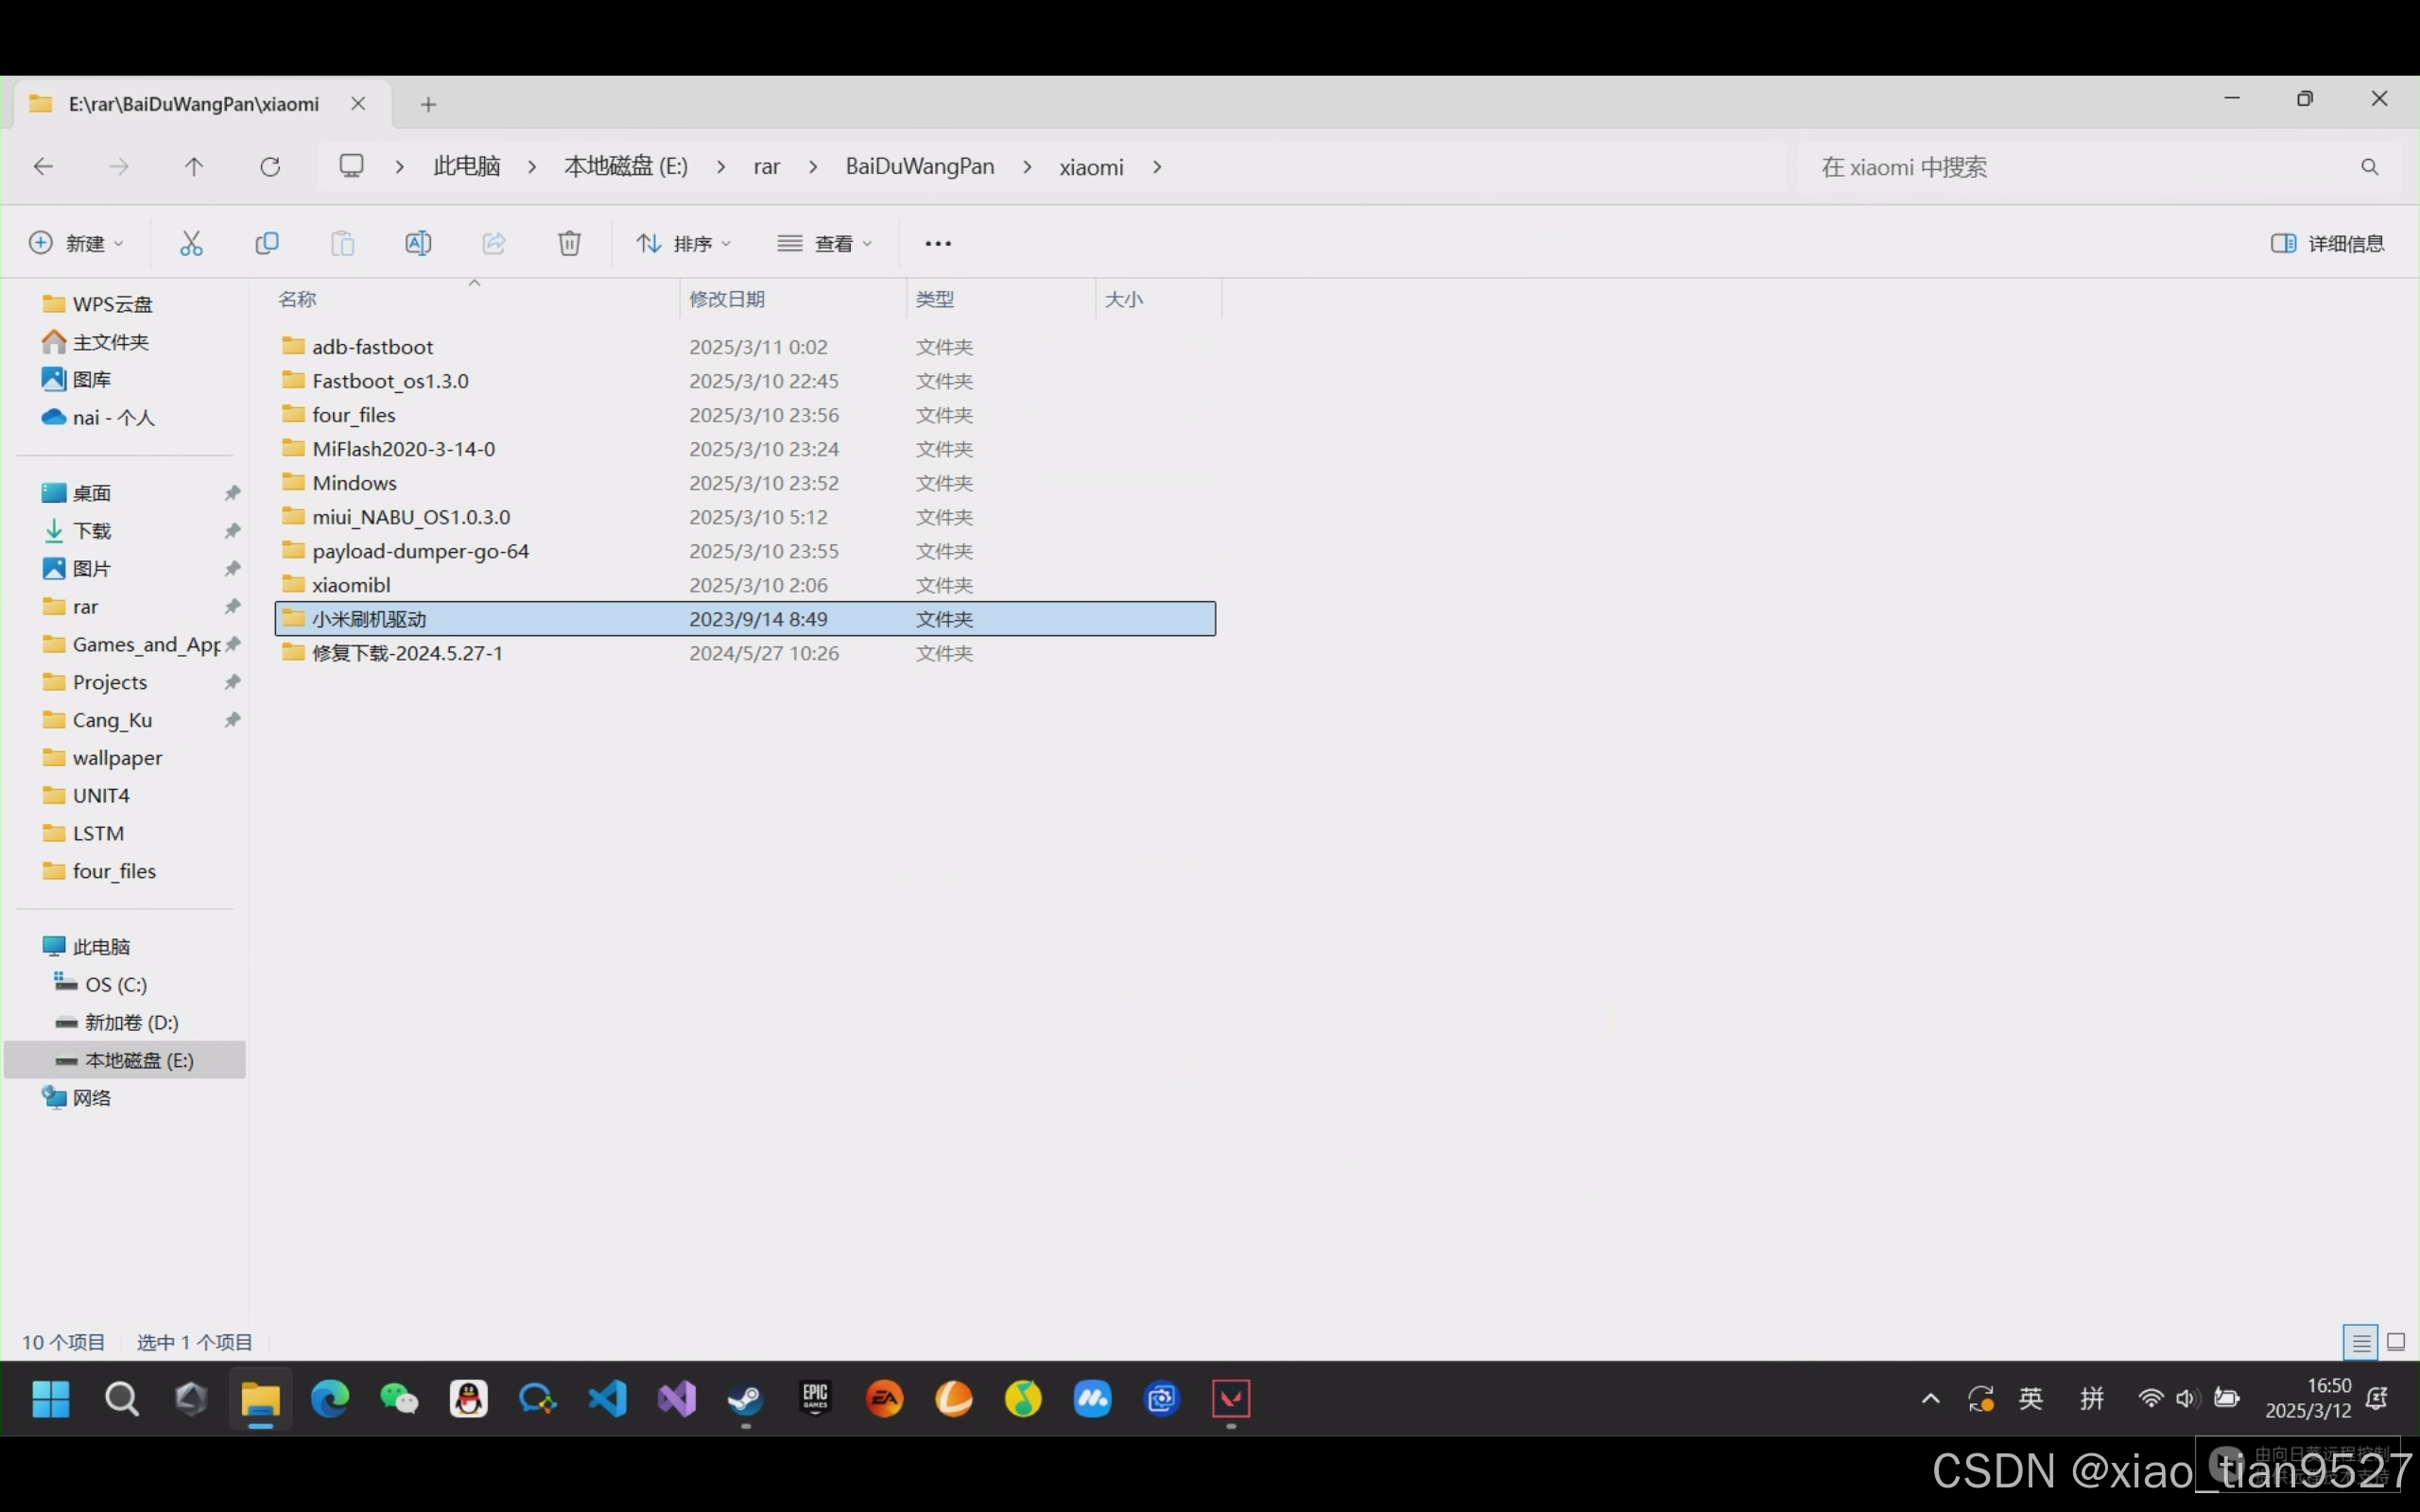This screenshot has height=1512, width=2420.
Task: Add a new Explorer tab
Action: point(428,104)
